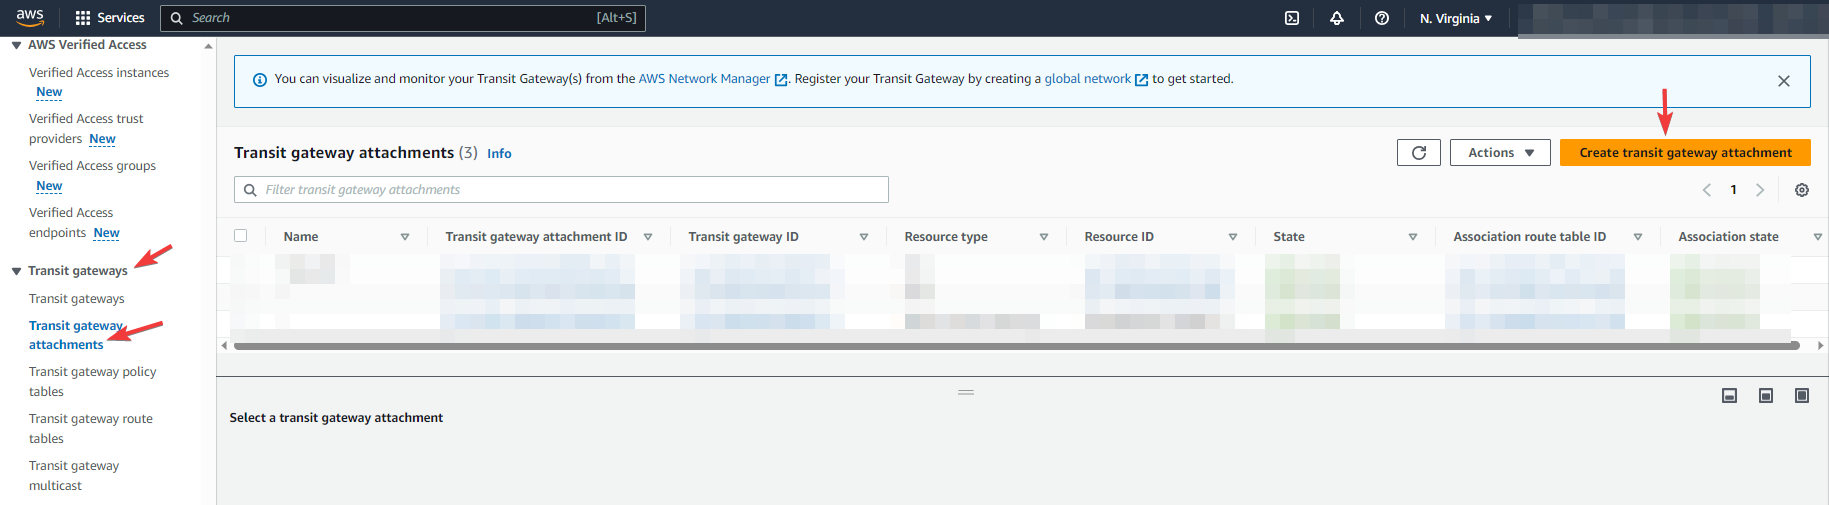
Task: Go to previous page of attachments
Action: [x=1707, y=190]
